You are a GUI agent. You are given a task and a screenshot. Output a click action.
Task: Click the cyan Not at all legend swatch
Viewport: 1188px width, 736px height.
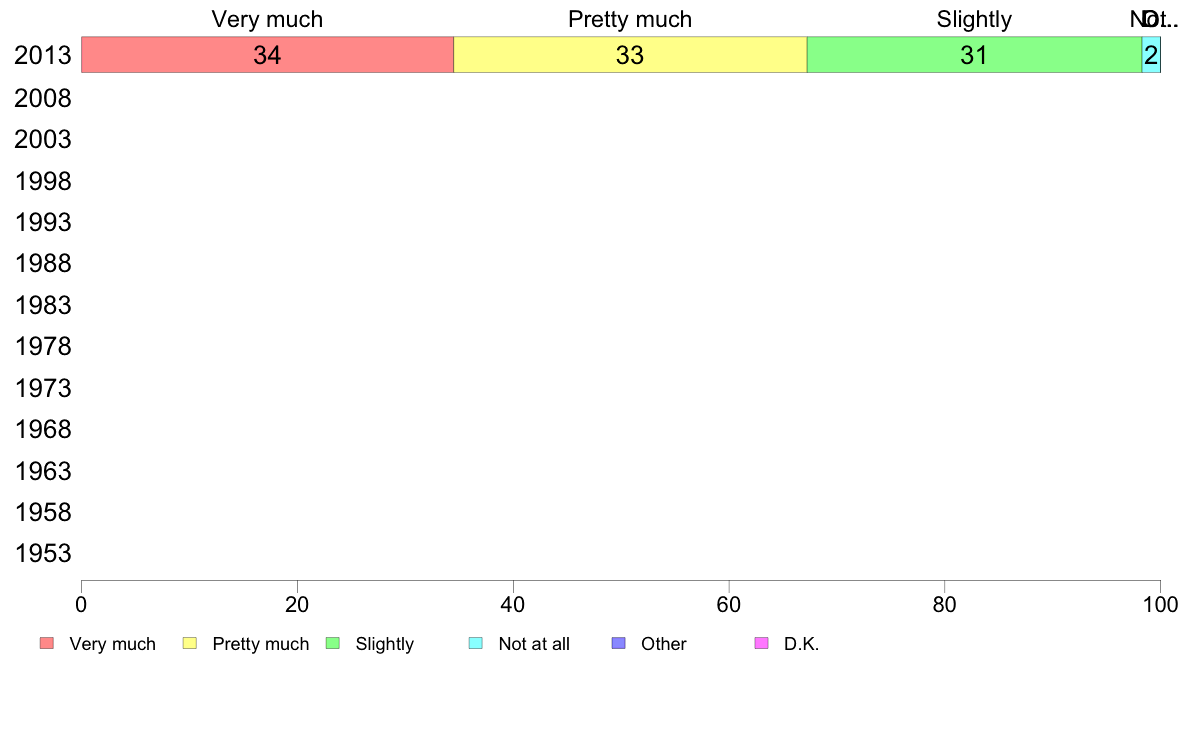(476, 643)
